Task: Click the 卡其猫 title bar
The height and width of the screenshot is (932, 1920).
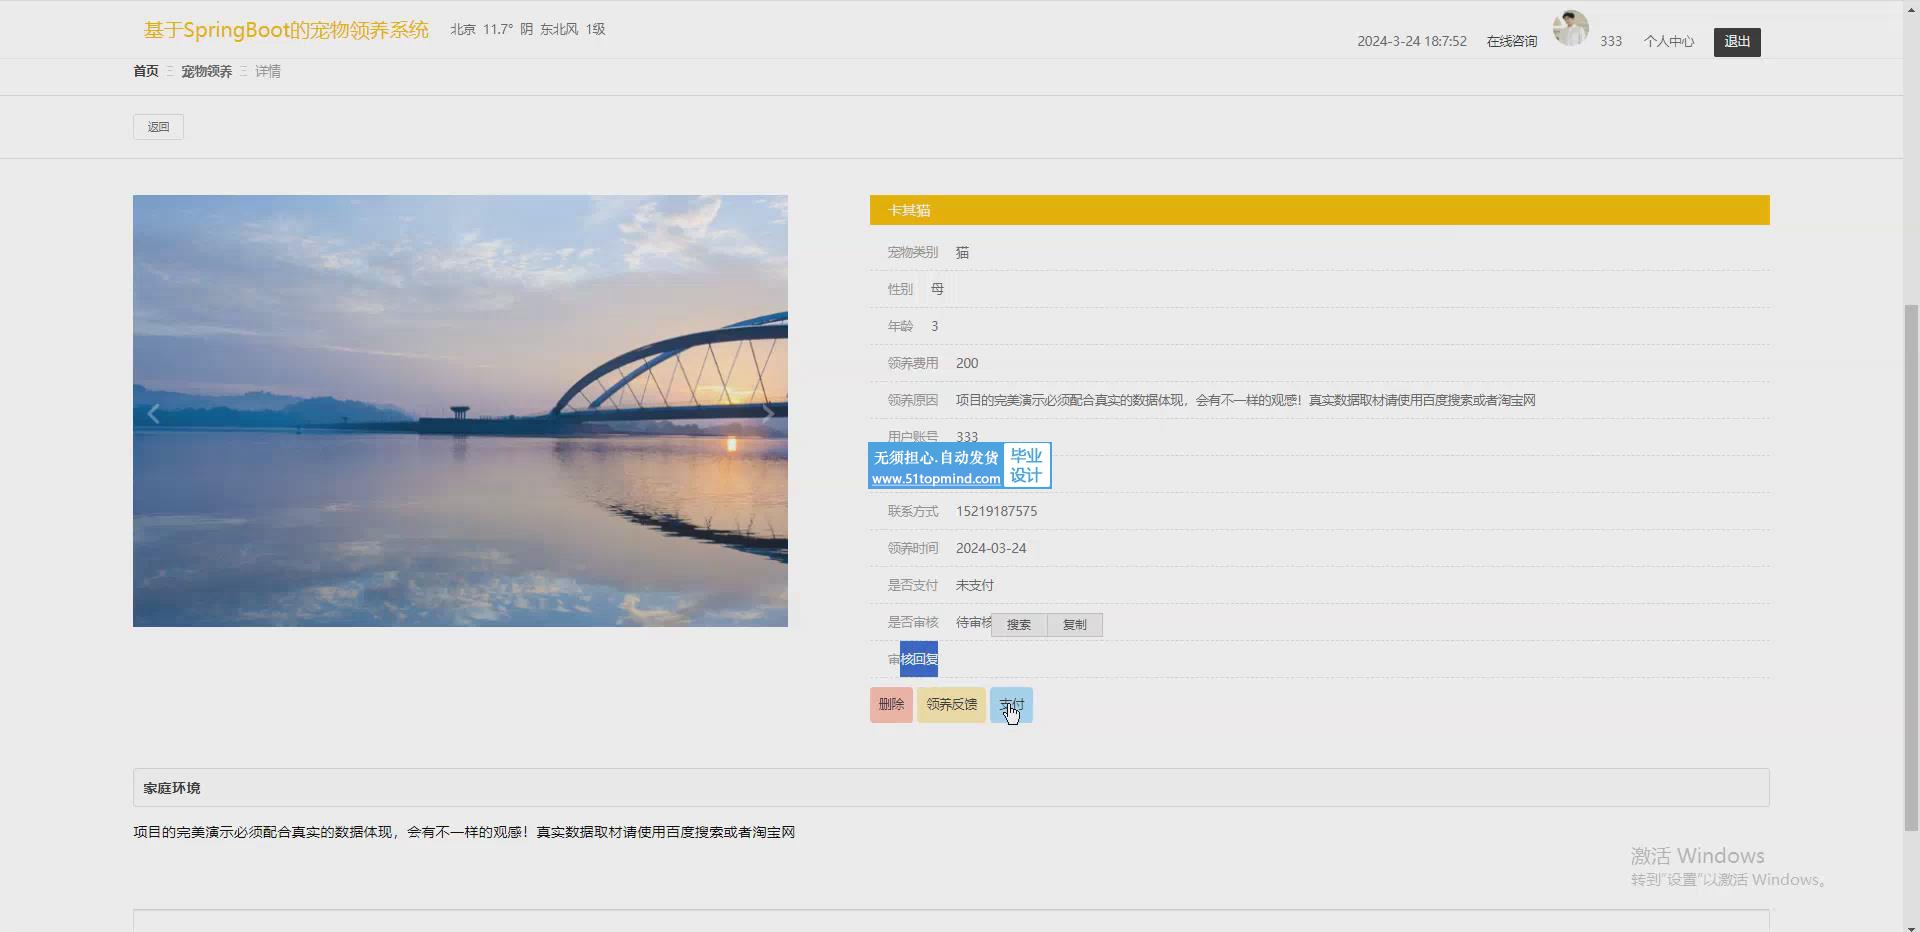Action: tap(1320, 210)
